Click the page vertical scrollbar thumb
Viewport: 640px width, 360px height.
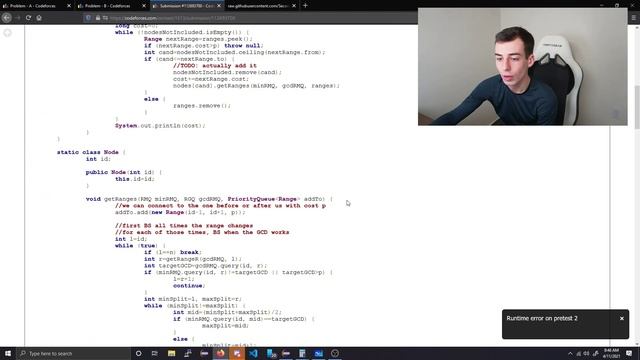coord(637,107)
